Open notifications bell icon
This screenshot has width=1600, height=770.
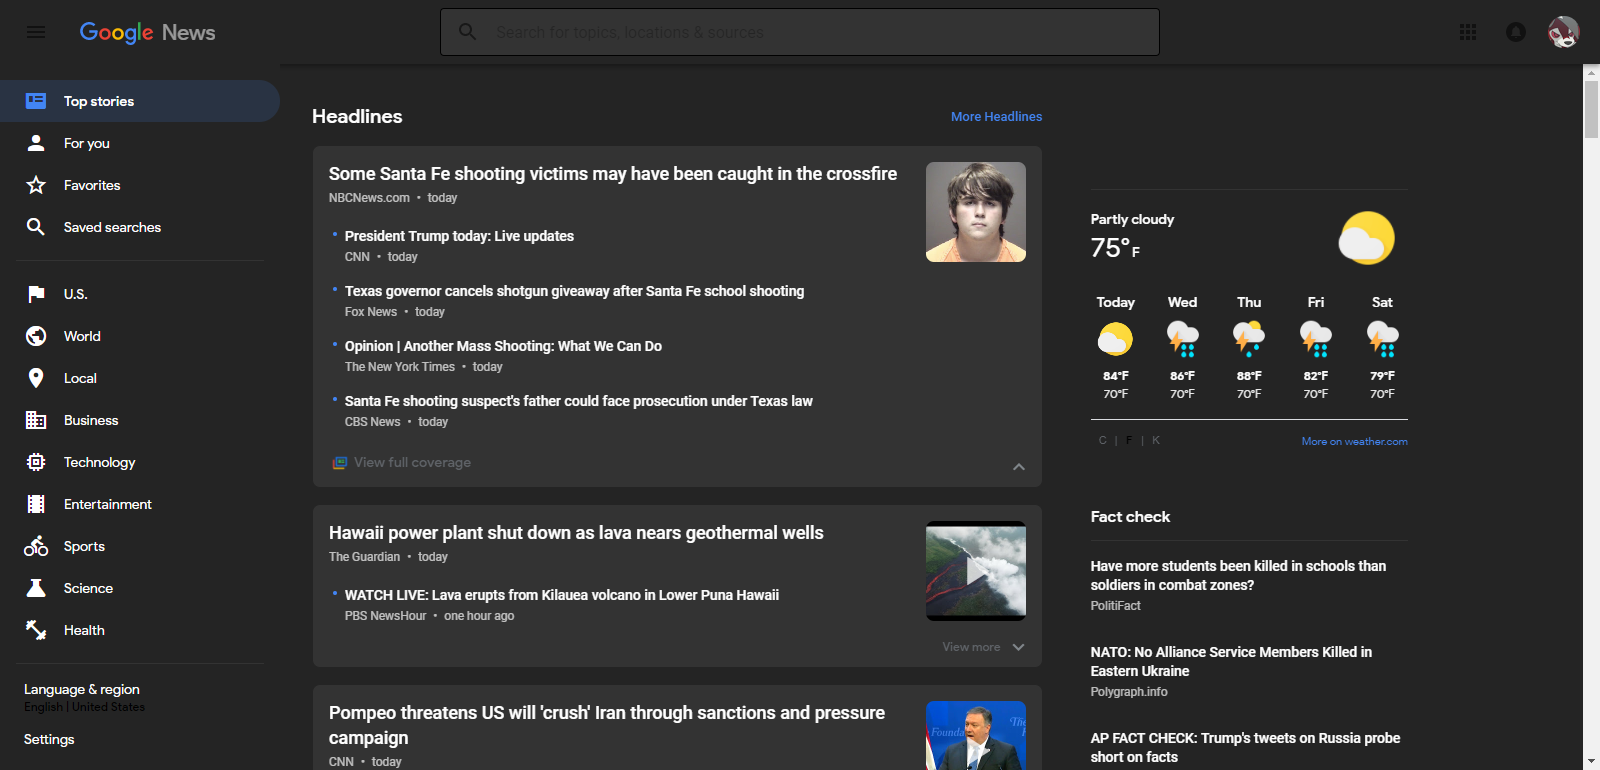(x=1516, y=32)
